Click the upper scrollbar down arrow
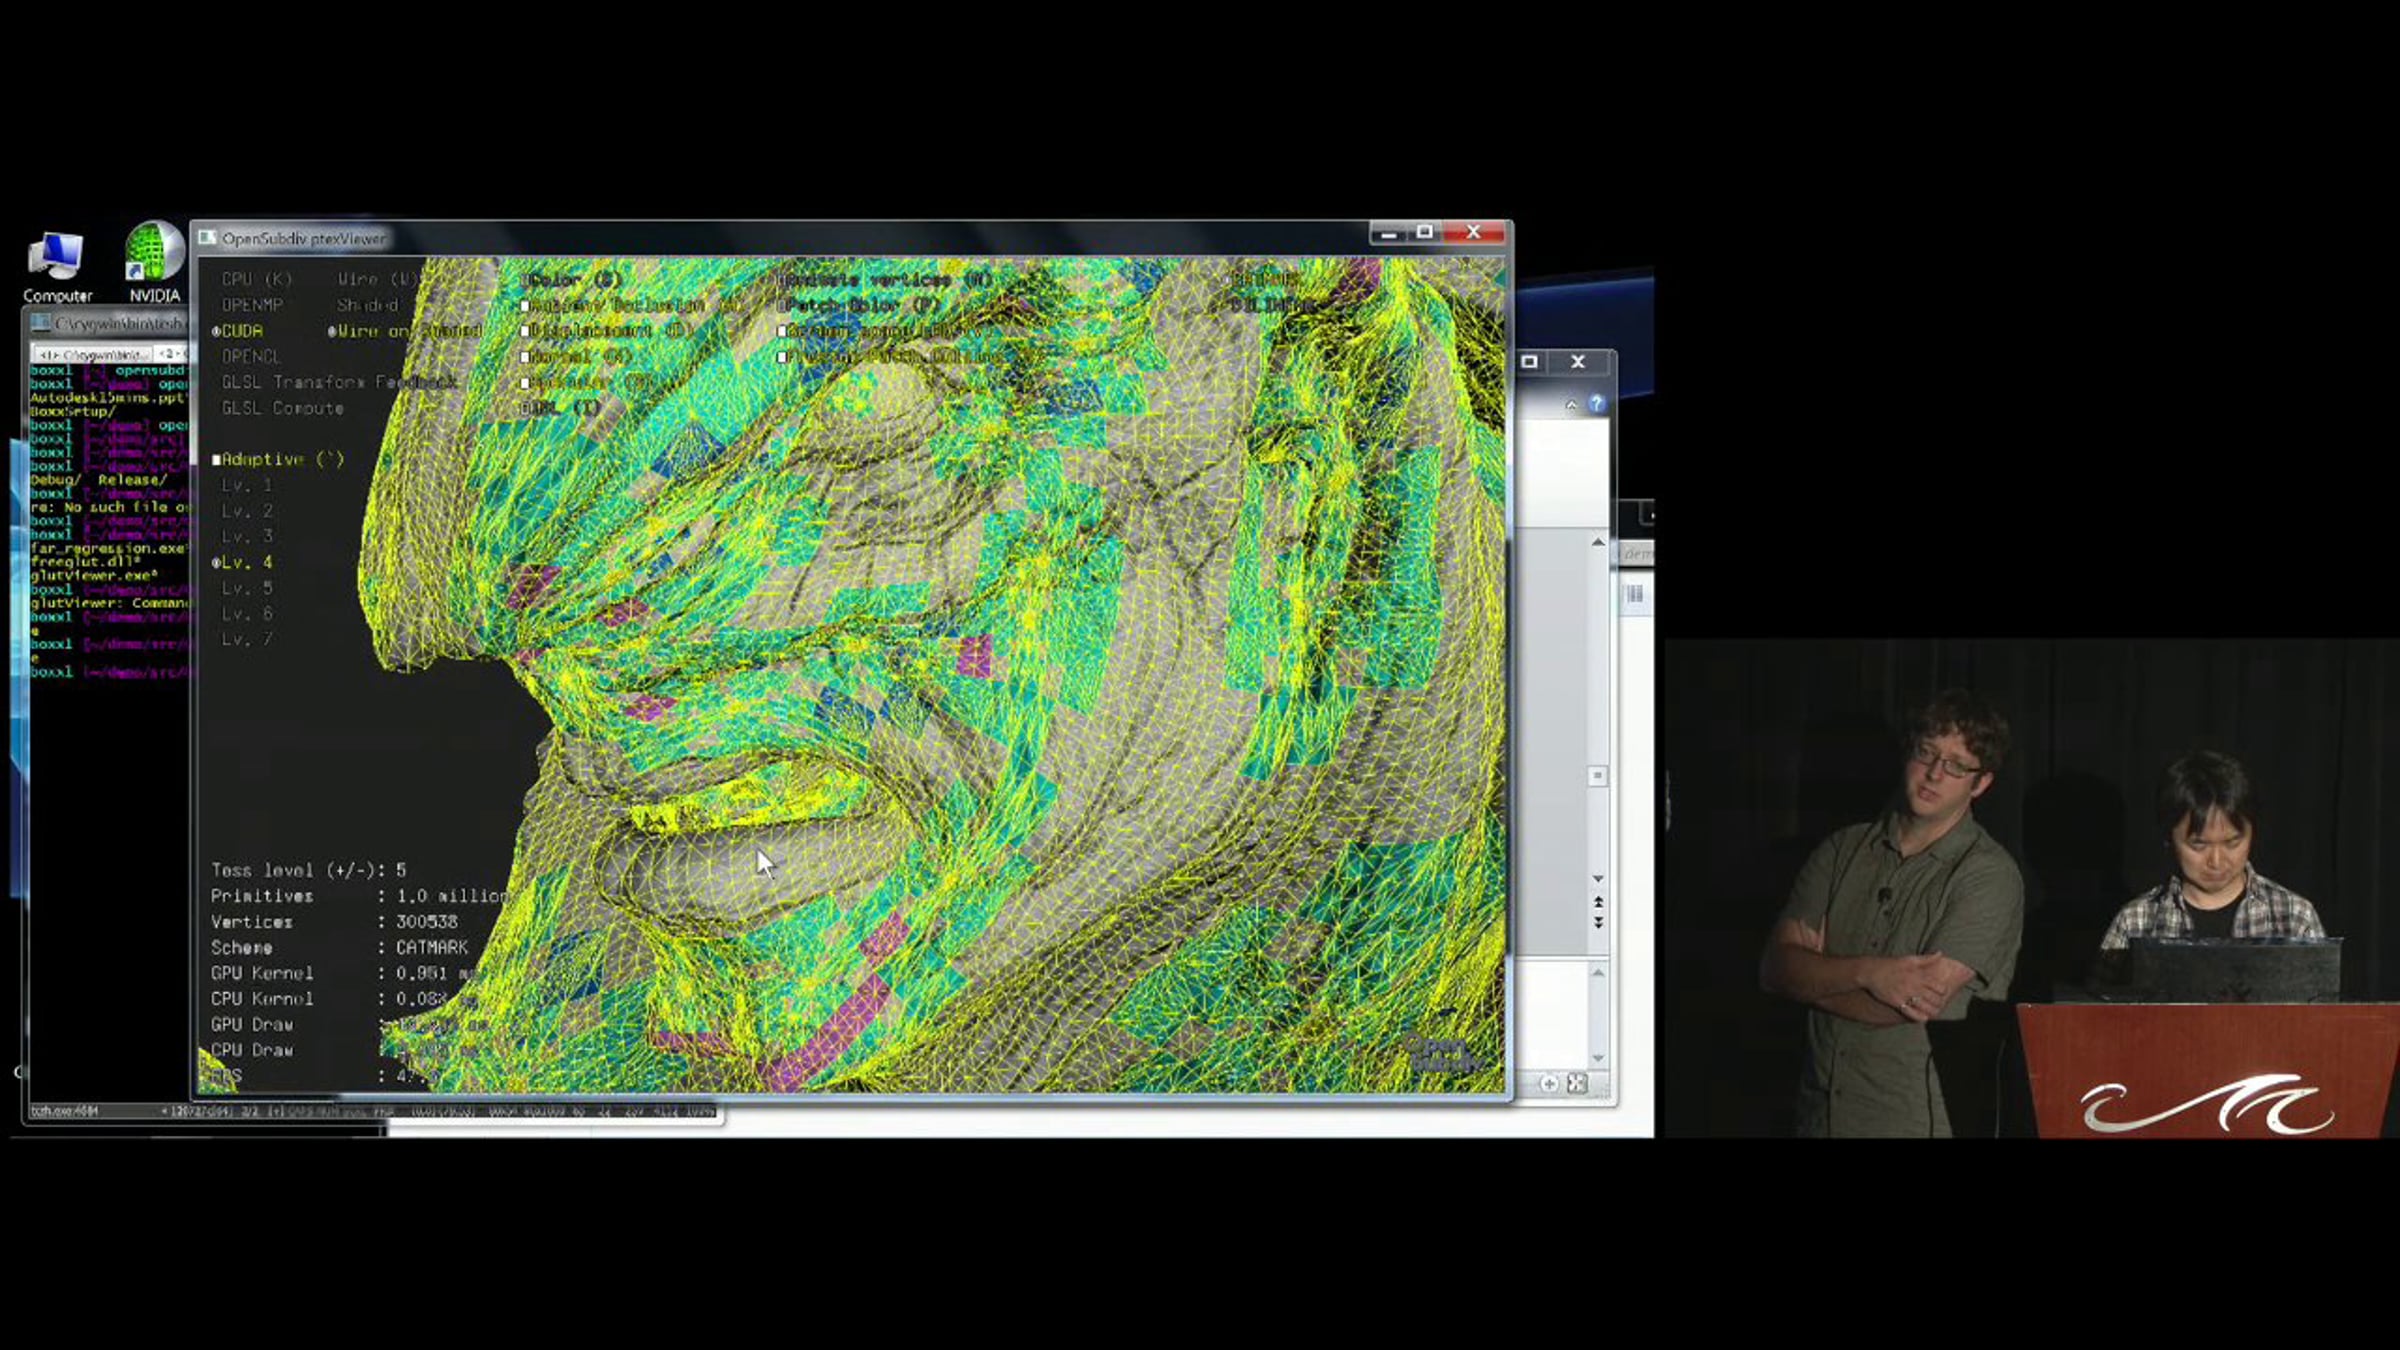The width and height of the screenshot is (2400, 1350). tap(1598, 879)
